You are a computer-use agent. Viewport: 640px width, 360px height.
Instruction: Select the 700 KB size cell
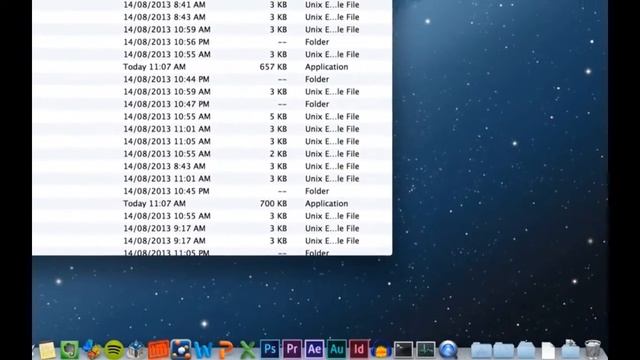click(273, 204)
